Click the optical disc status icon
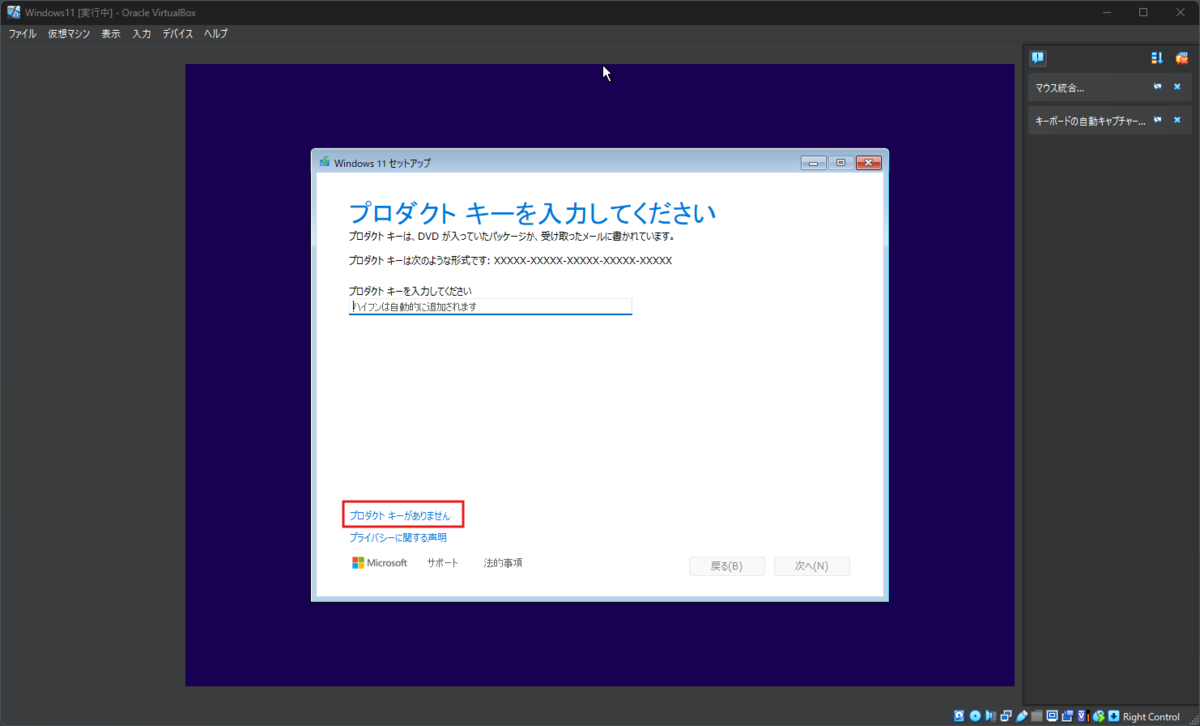Screen dimensions: 1200x726 [x=975, y=716]
